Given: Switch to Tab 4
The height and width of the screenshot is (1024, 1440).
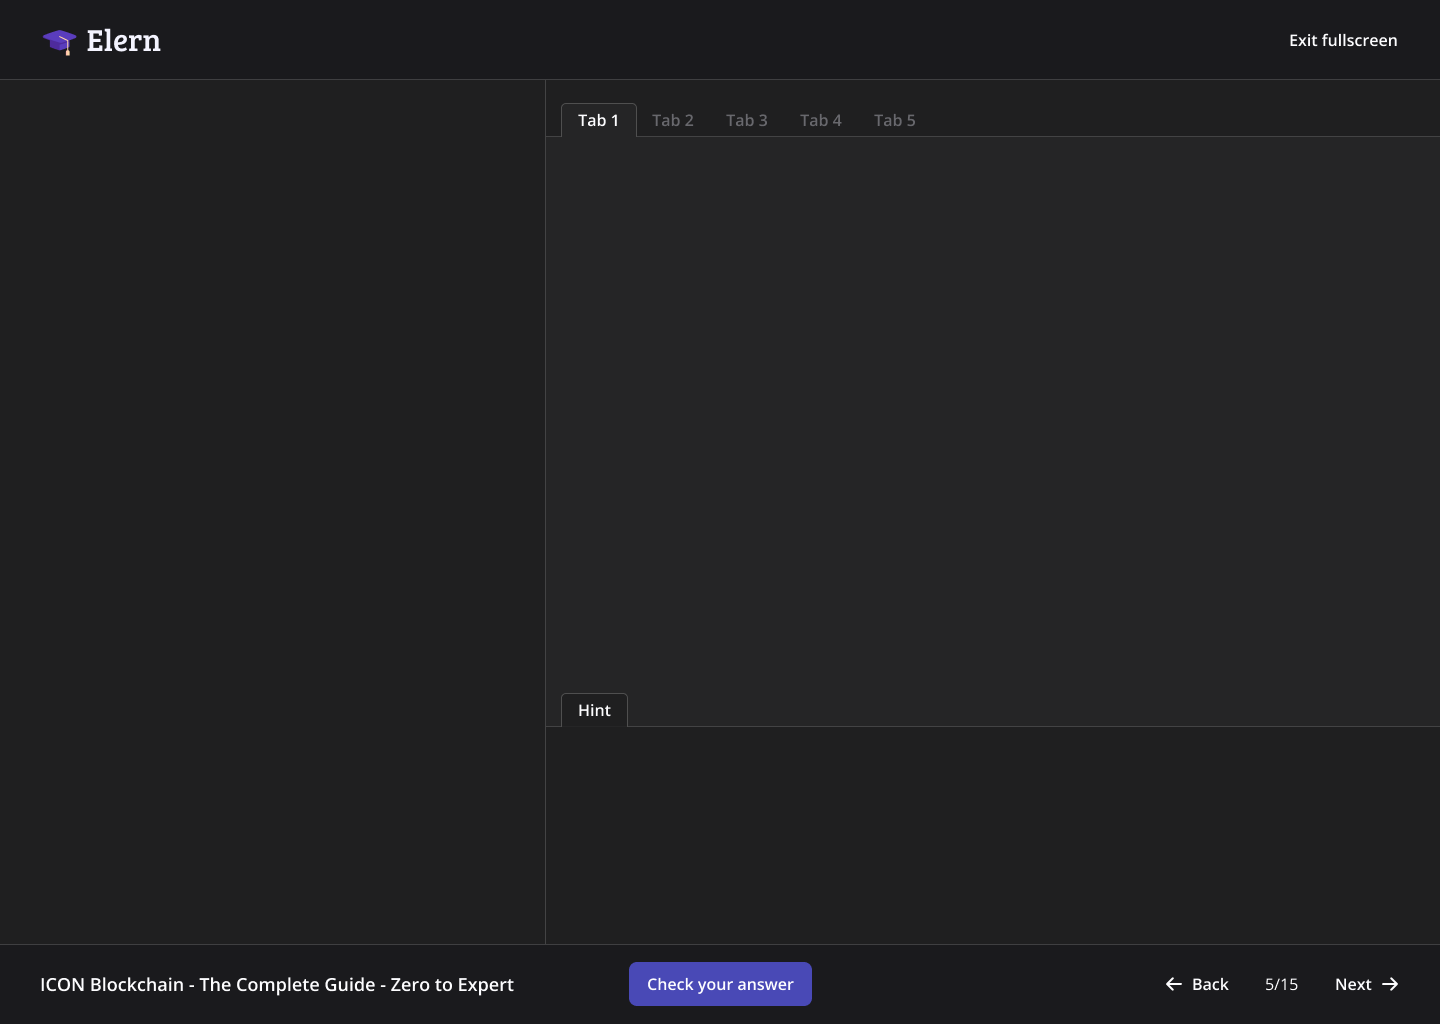Looking at the screenshot, I should (x=820, y=120).
